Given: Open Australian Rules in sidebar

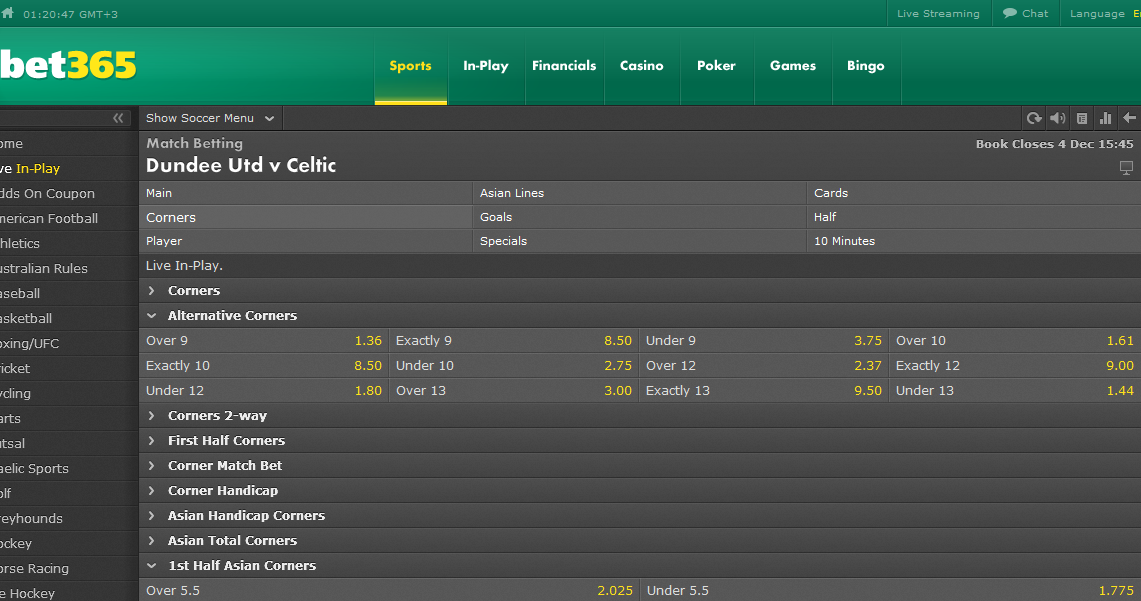Looking at the screenshot, I should pos(68,268).
